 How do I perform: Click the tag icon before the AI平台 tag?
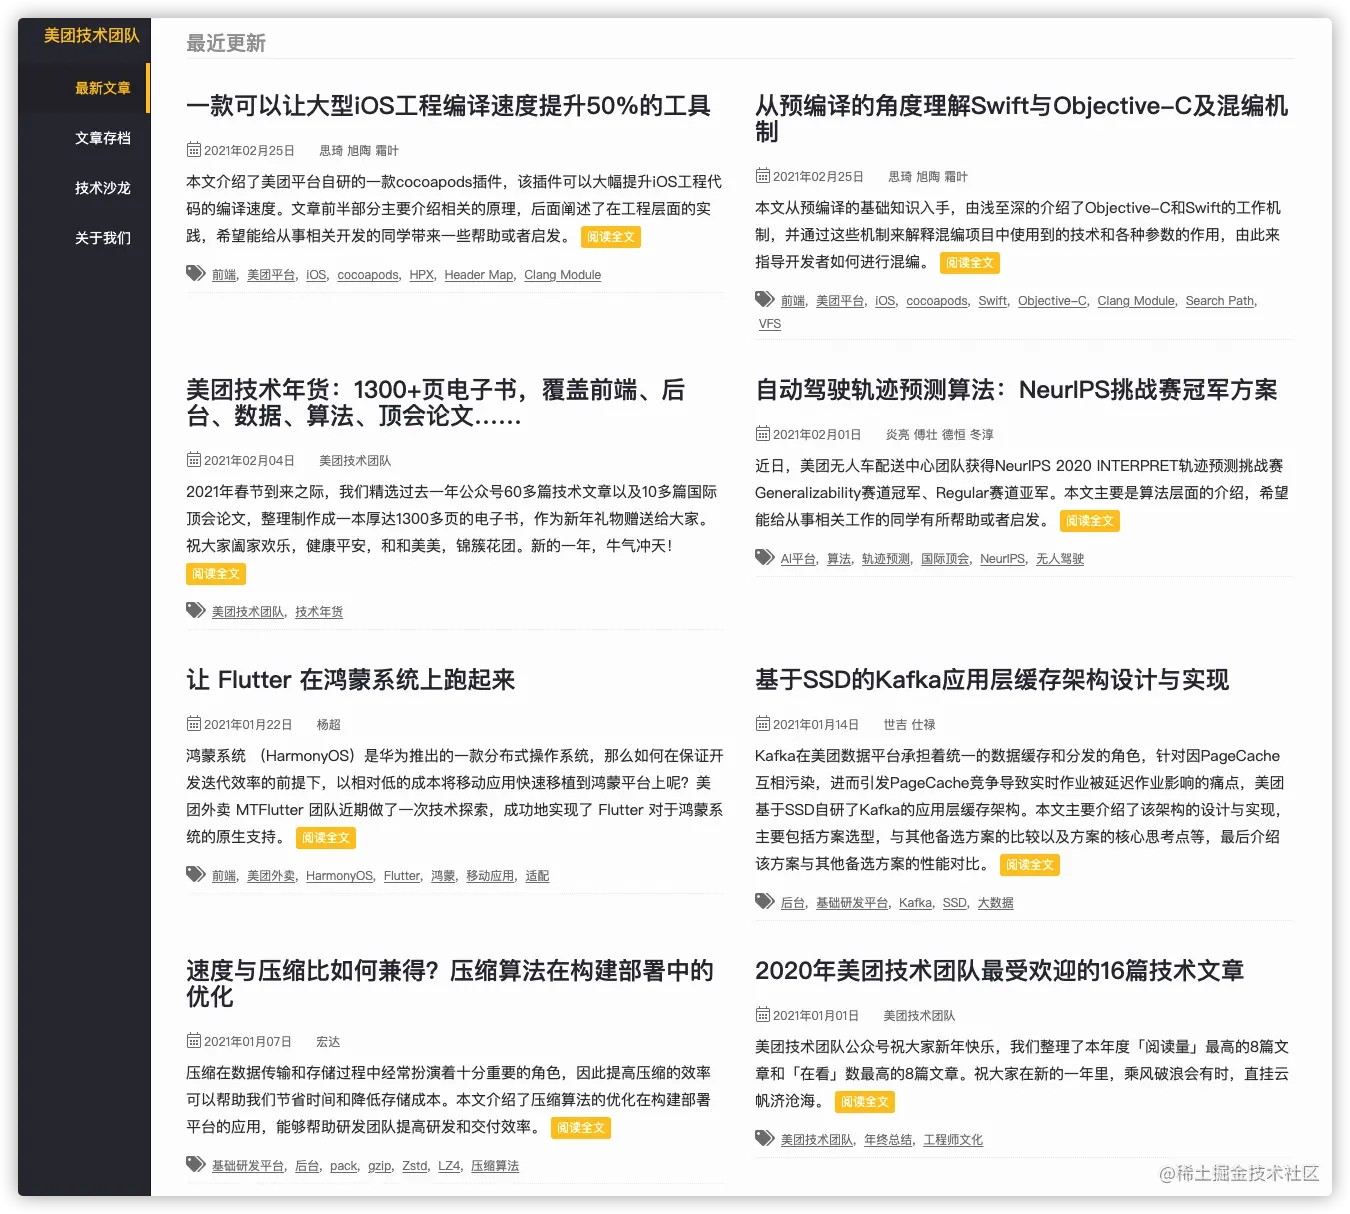coord(765,557)
